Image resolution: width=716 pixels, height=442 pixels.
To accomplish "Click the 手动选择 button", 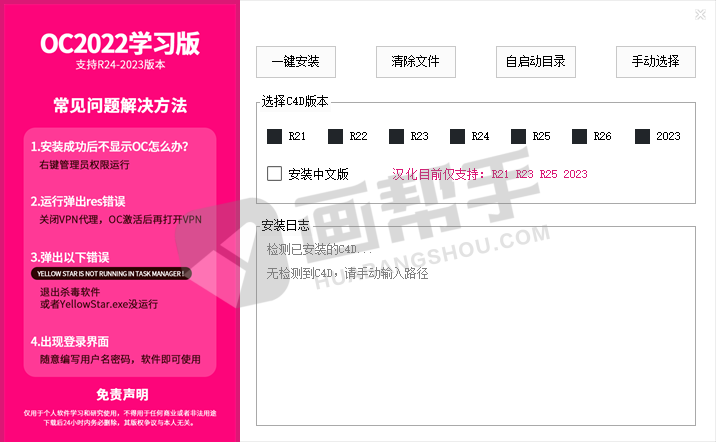I will 656,62.
